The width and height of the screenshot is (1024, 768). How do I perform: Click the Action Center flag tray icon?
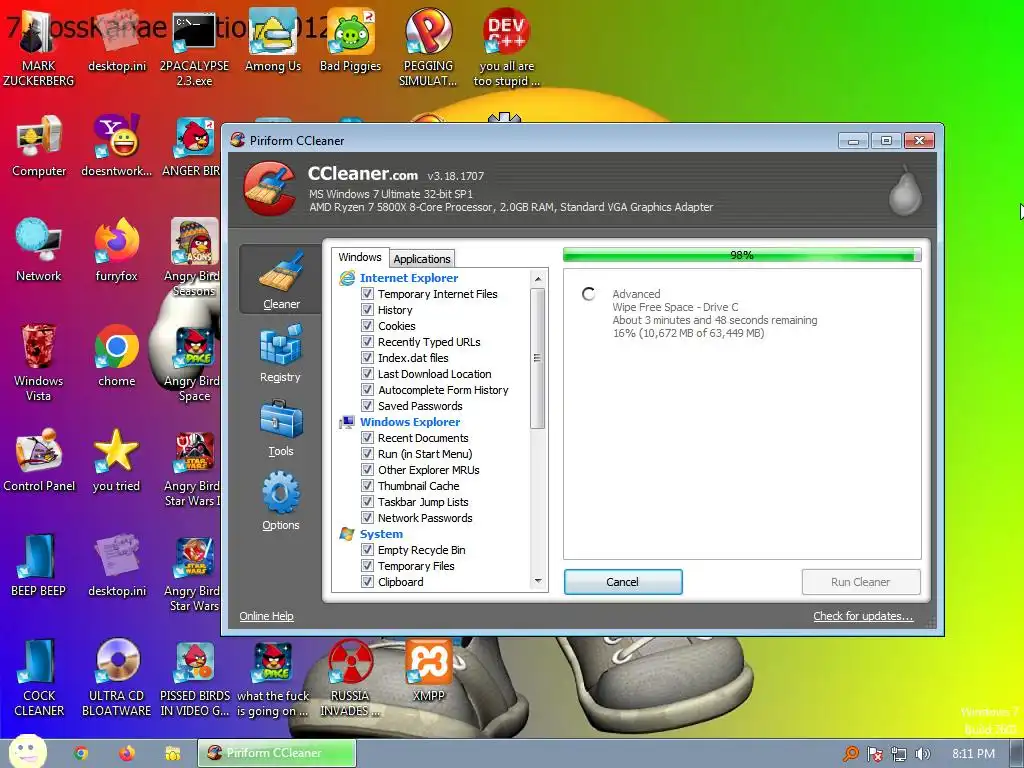coord(874,754)
